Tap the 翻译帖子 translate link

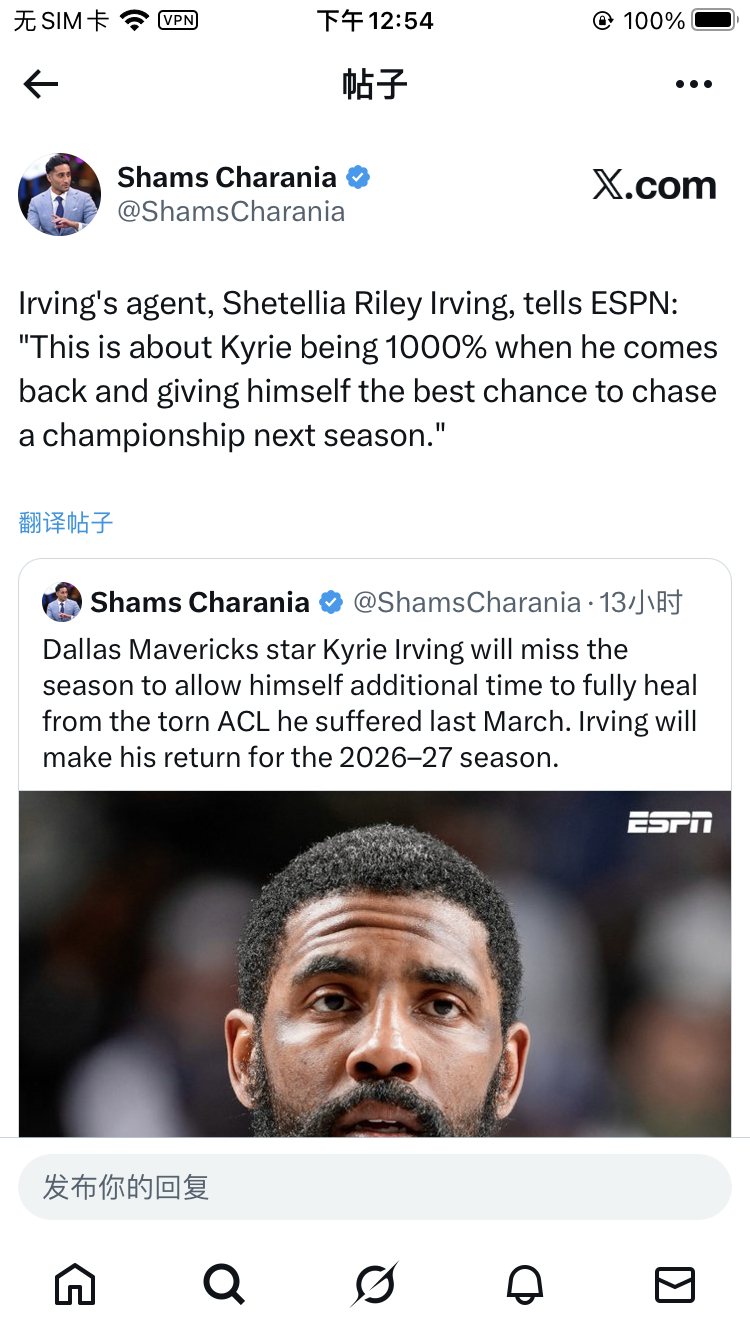[65, 522]
